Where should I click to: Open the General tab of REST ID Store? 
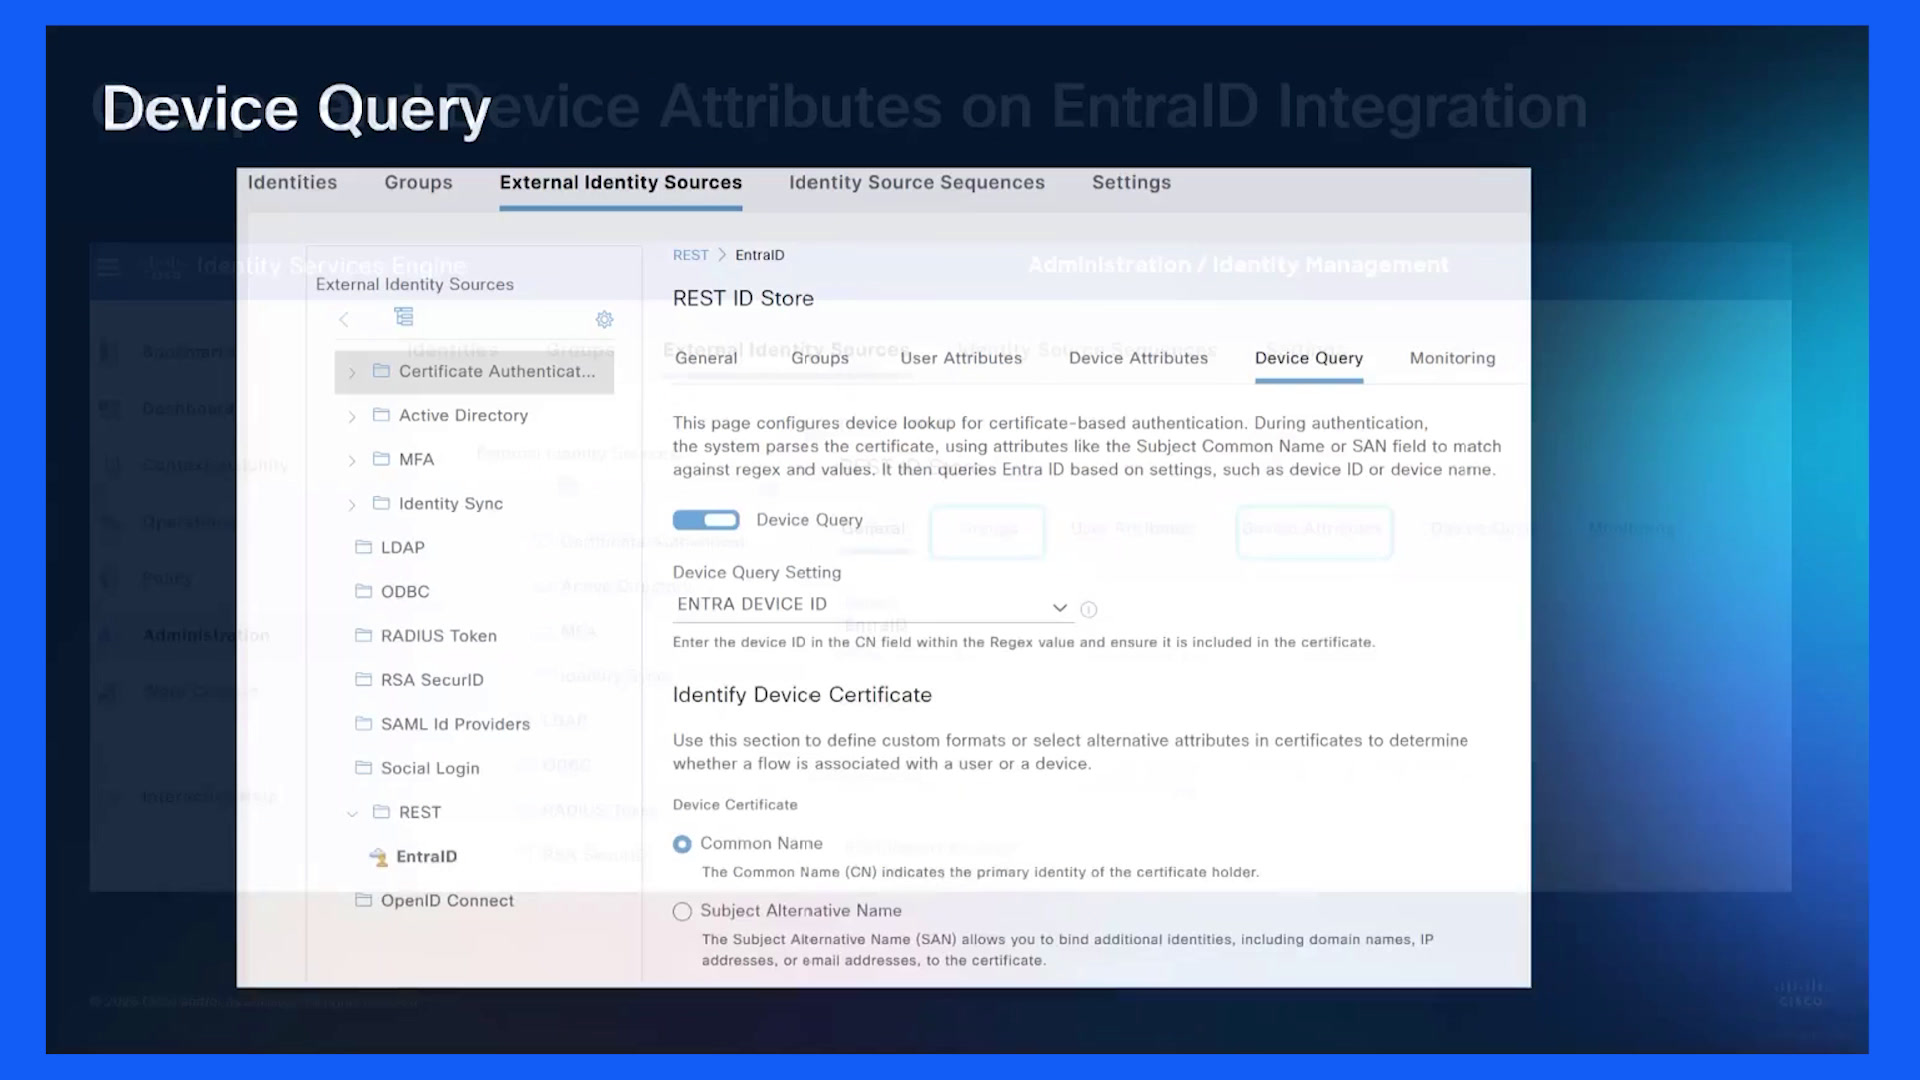coord(706,358)
